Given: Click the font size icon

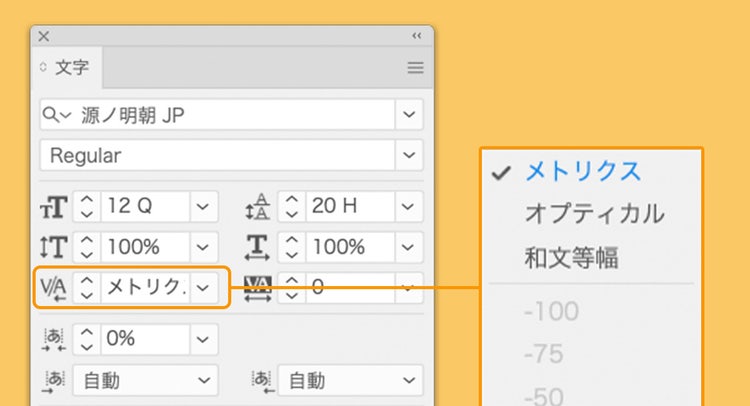Looking at the screenshot, I should (54, 207).
